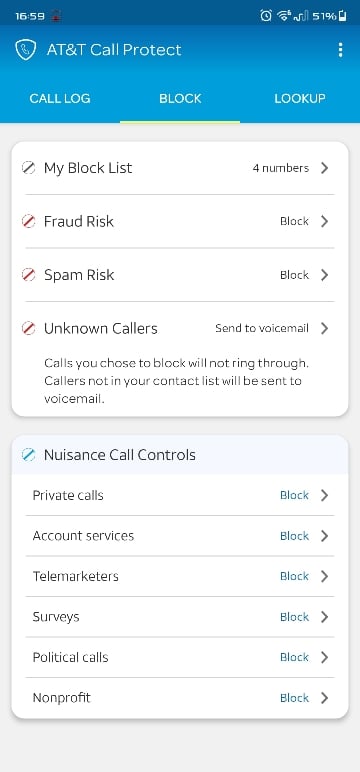Open Account services Block setting
The image size is (360, 772).
295,536
